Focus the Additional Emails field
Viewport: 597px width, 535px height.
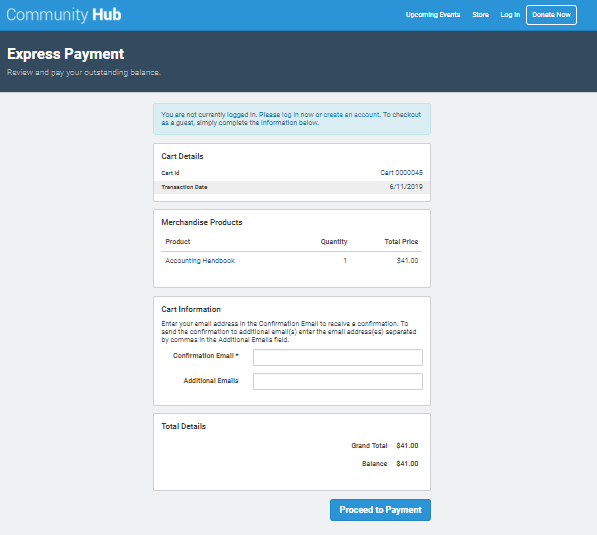(338, 382)
